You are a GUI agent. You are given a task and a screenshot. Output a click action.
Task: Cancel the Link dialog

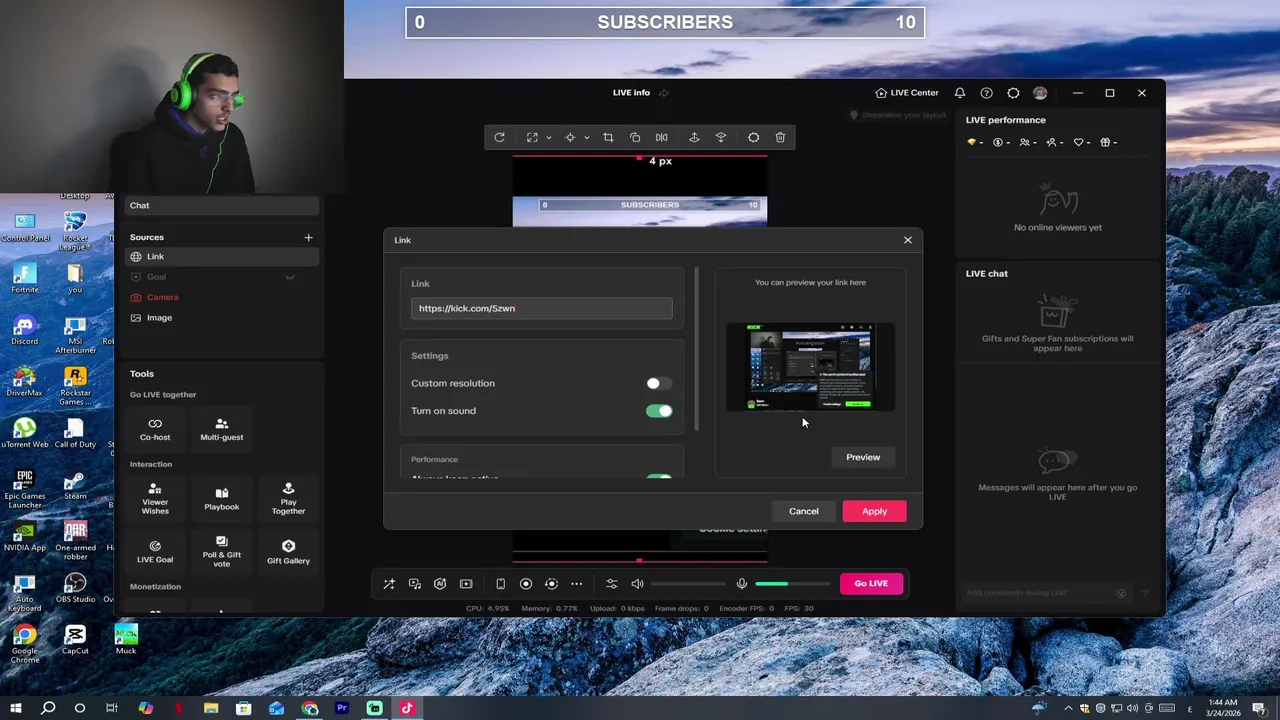803,511
